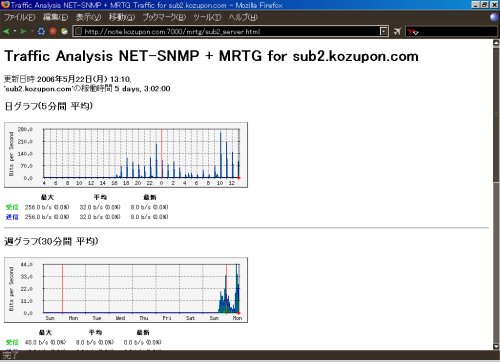Open the 表示 (View) menu
This screenshot has height=362, width=500.
coord(88,17)
